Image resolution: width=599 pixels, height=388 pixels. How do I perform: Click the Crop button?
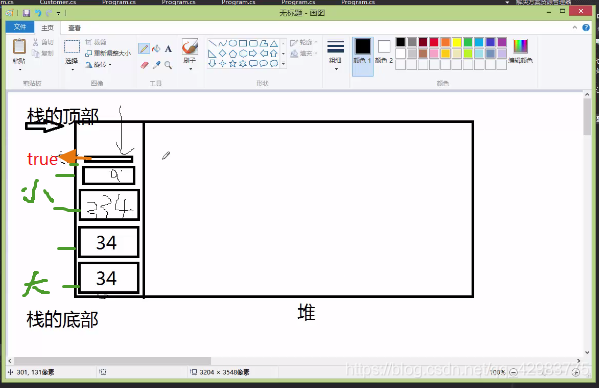[96, 42]
